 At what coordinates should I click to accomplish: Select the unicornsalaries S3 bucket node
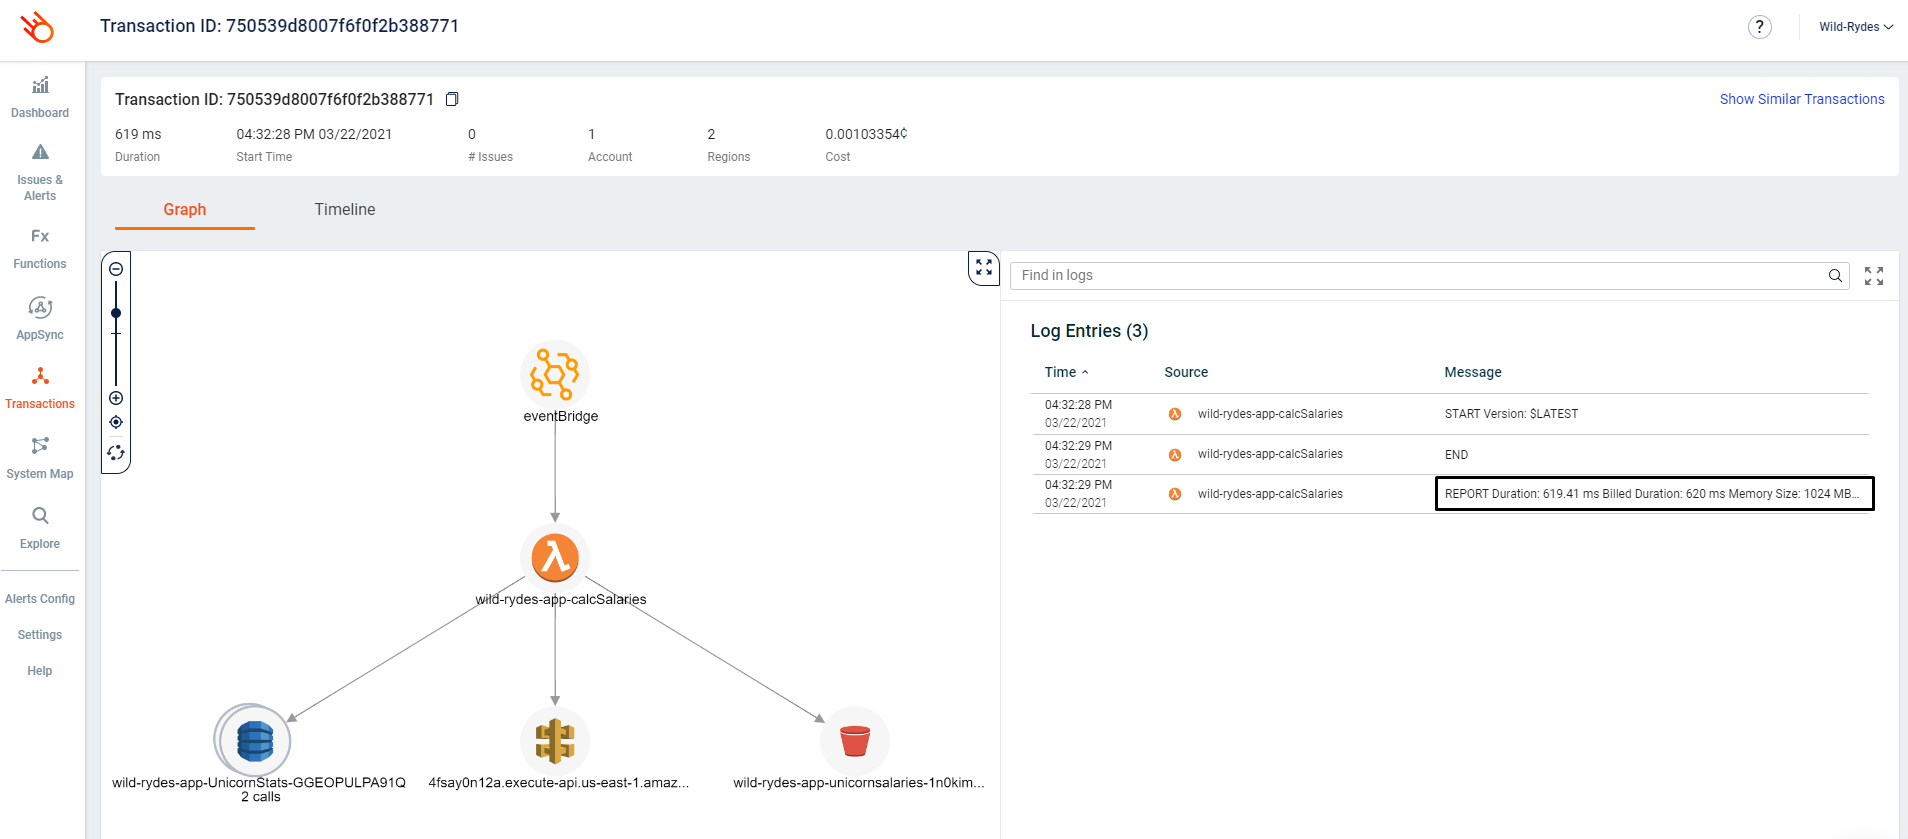855,741
